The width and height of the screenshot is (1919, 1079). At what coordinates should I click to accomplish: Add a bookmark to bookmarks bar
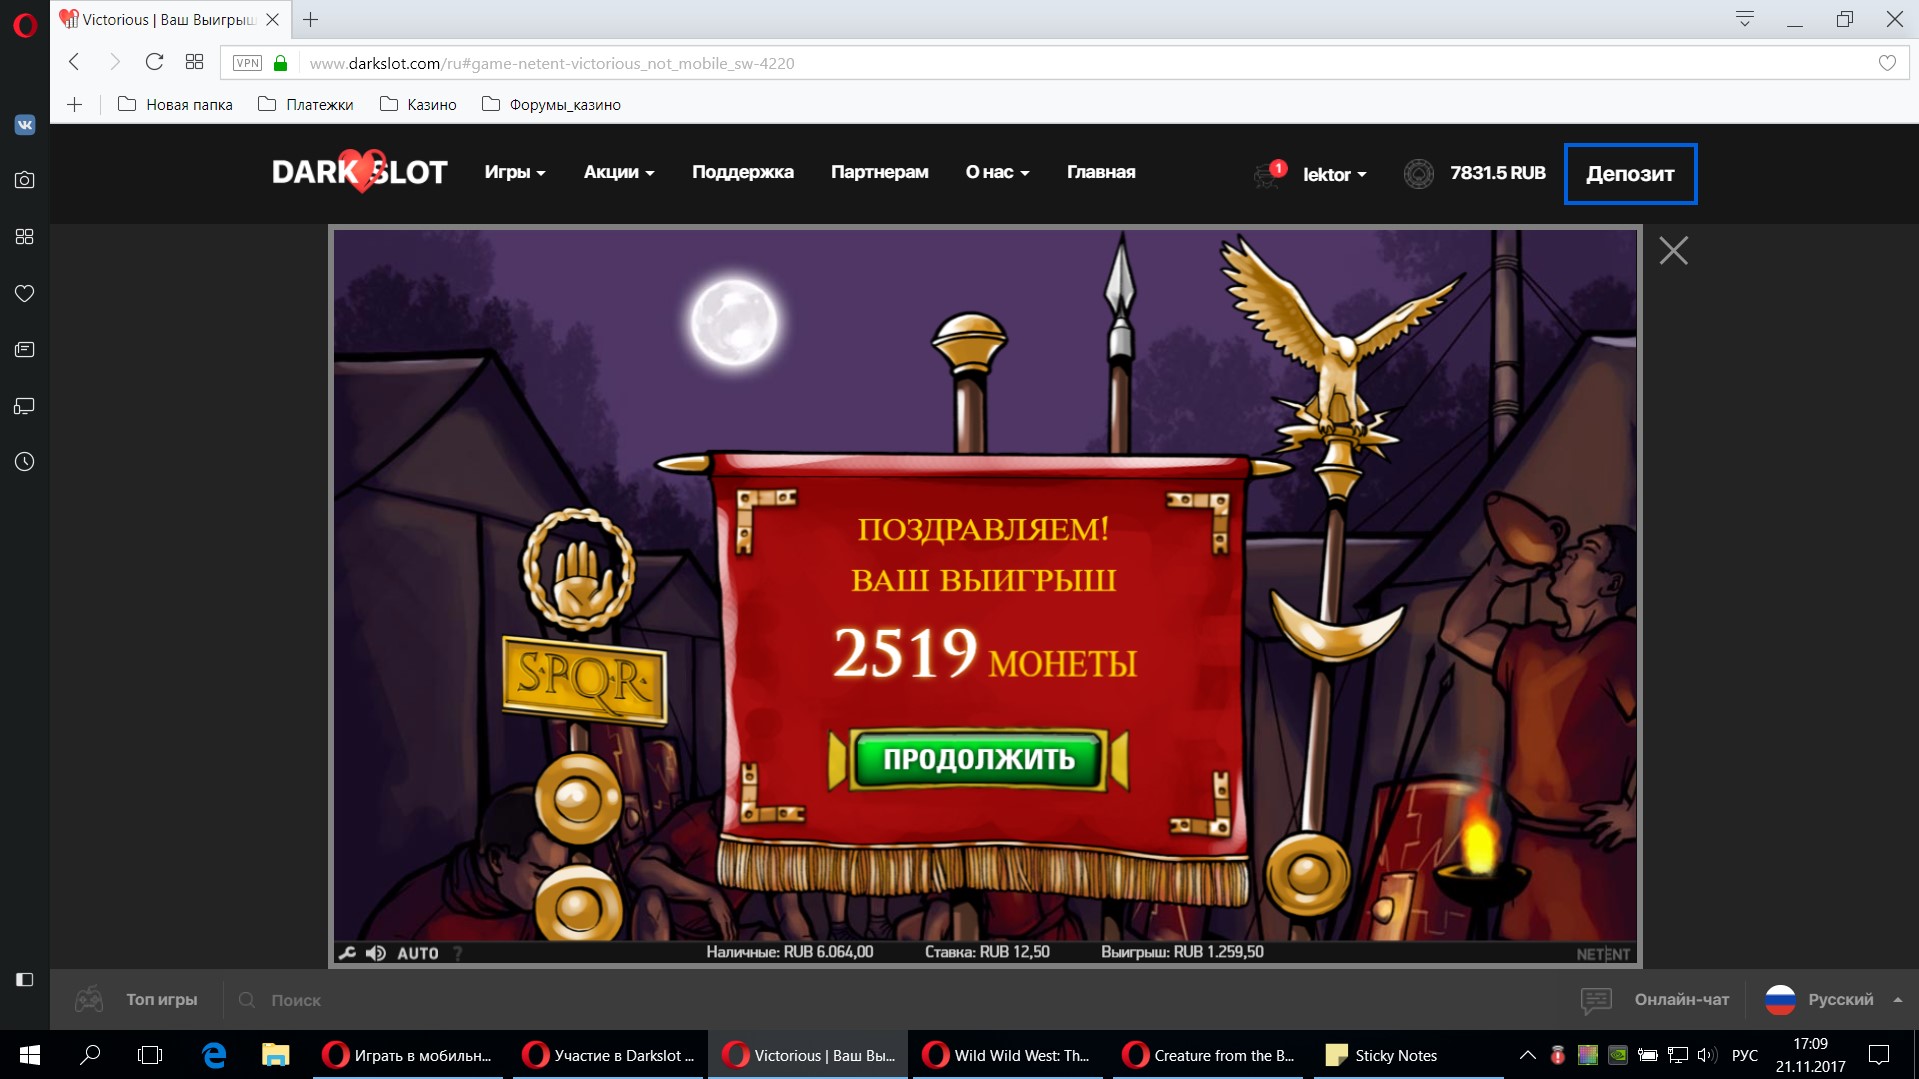click(x=75, y=104)
